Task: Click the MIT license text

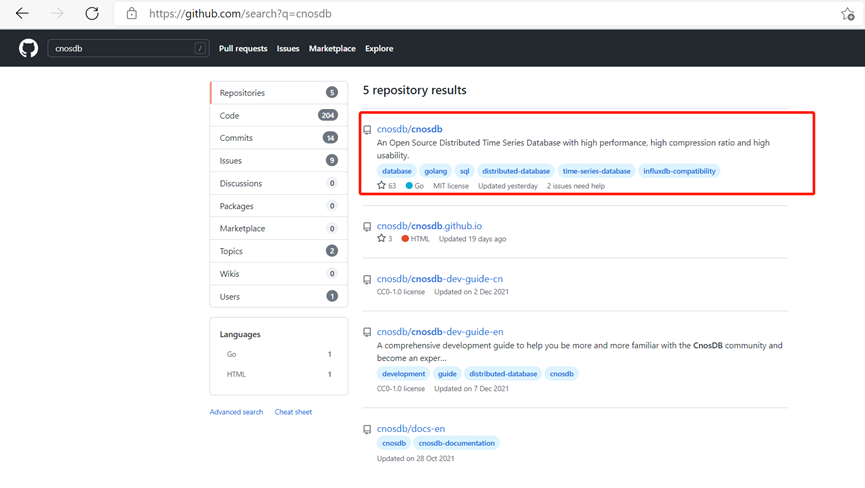Action: point(451,186)
